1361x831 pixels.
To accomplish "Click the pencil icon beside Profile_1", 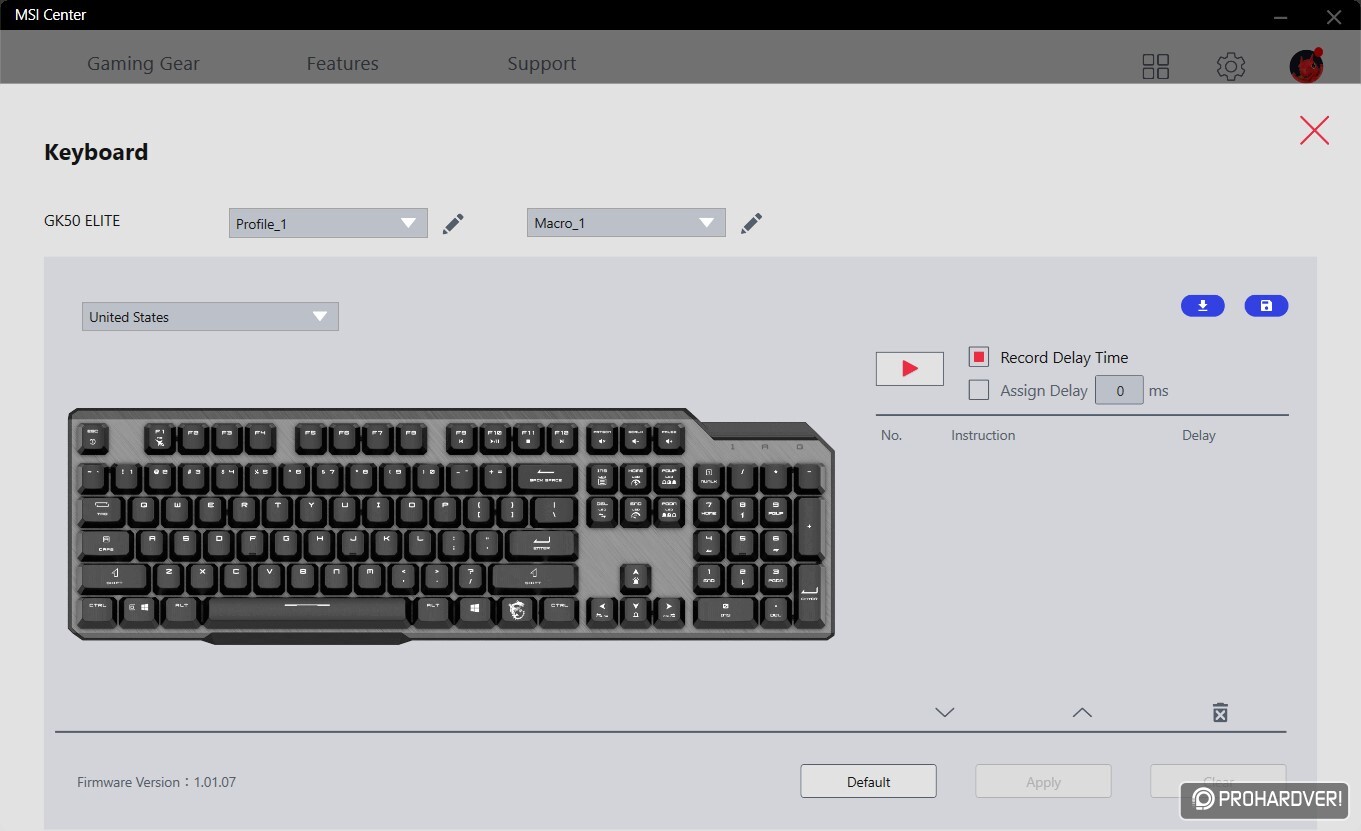I will (x=453, y=223).
